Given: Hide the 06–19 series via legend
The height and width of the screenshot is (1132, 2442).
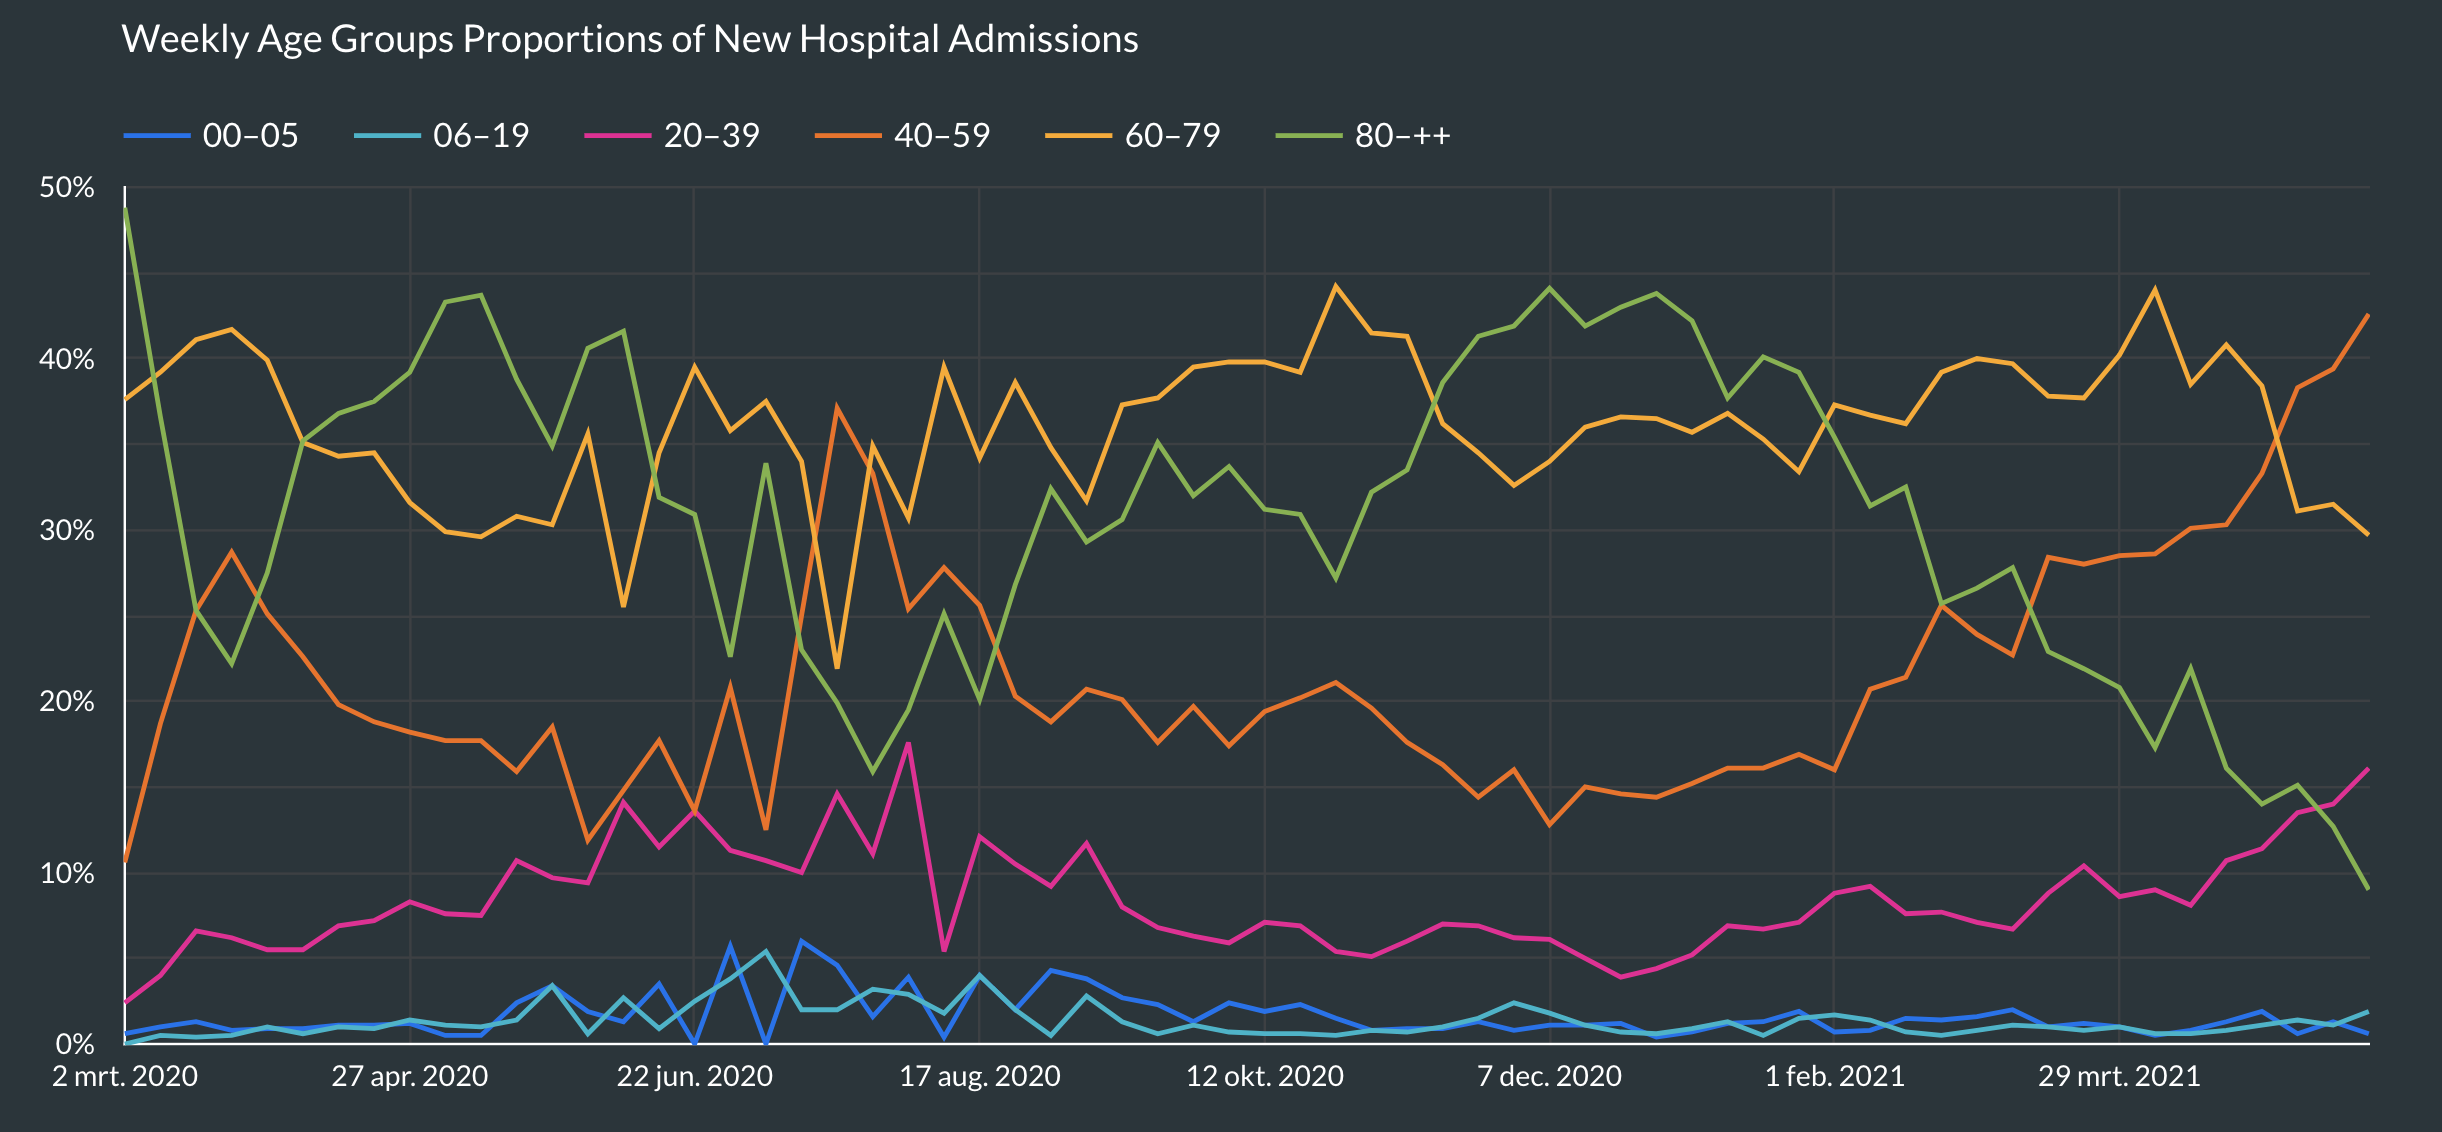Looking at the screenshot, I should pyautogui.click(x=480, y=135).
